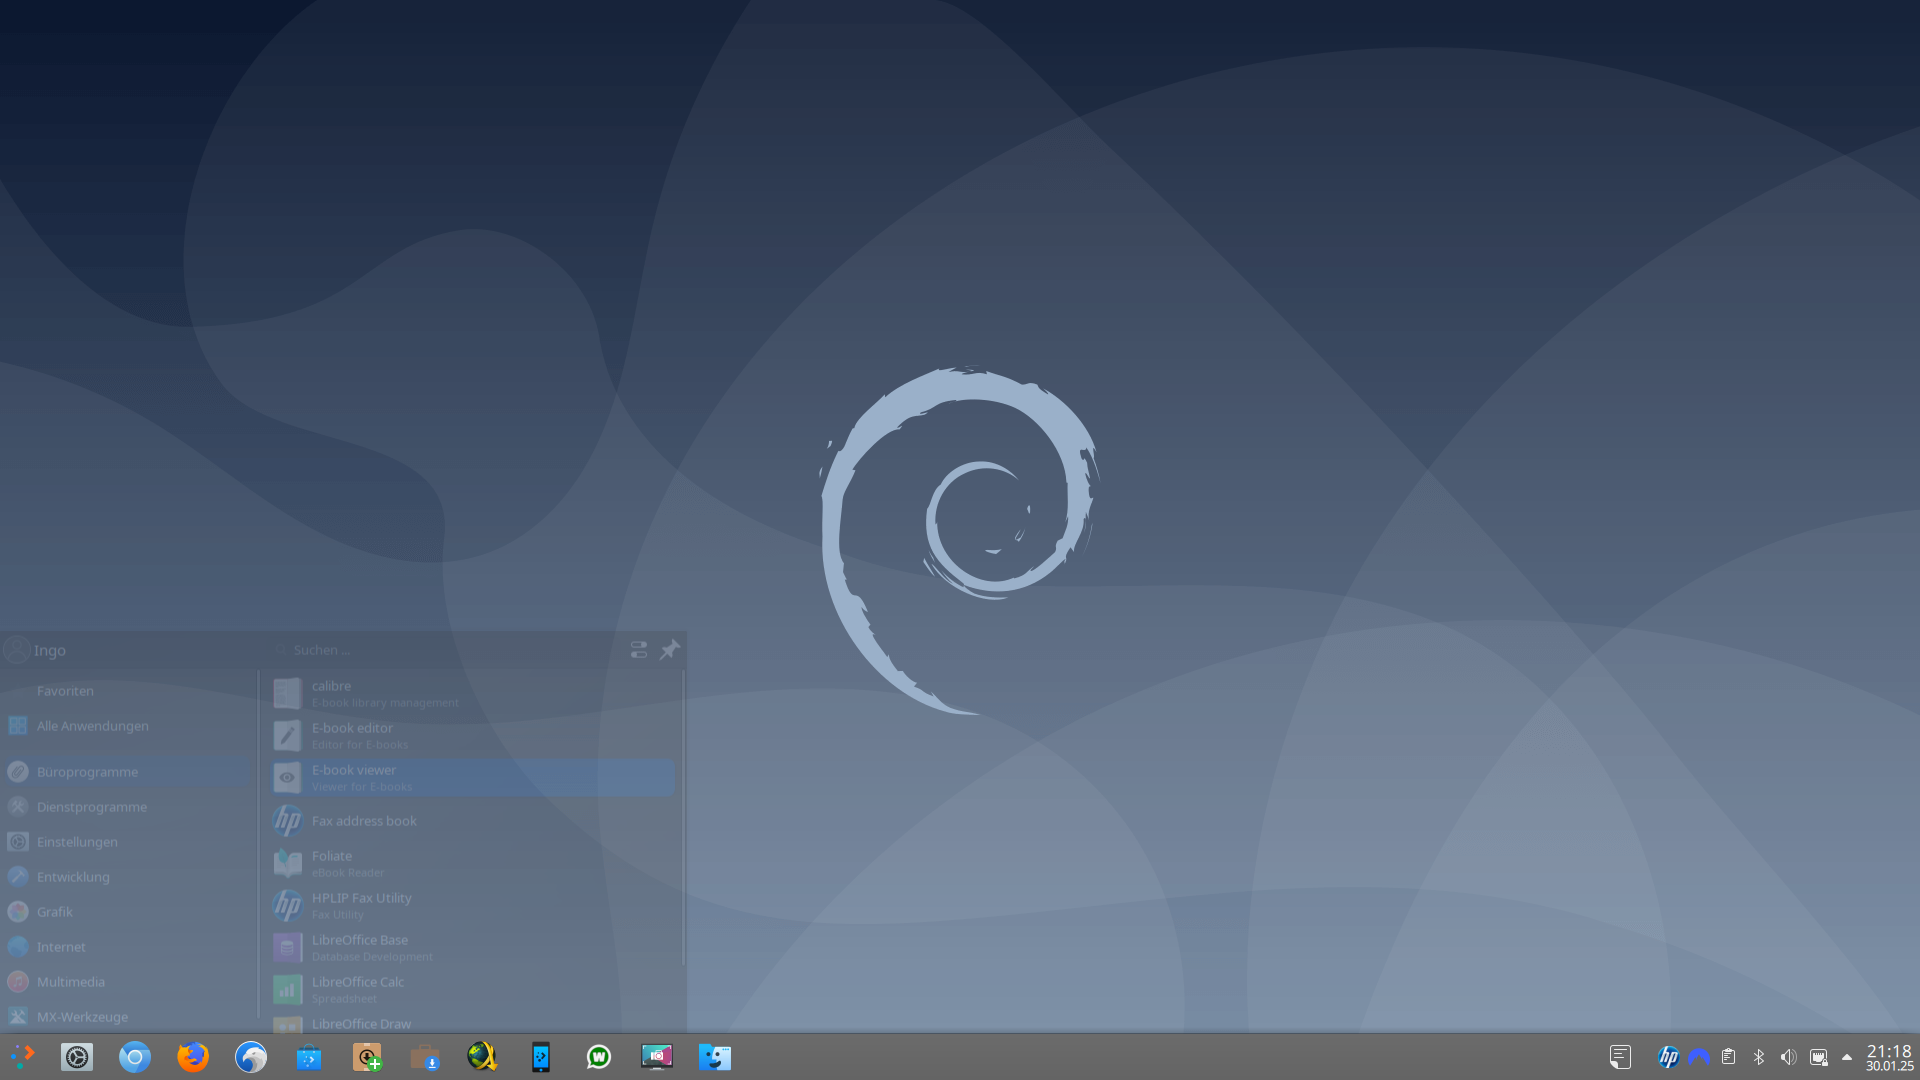Image resolution: width=1920 pixels, height=1080 pixels.
Task: Open the JDownloader globe icon
Action: (x=483, y=1057)
